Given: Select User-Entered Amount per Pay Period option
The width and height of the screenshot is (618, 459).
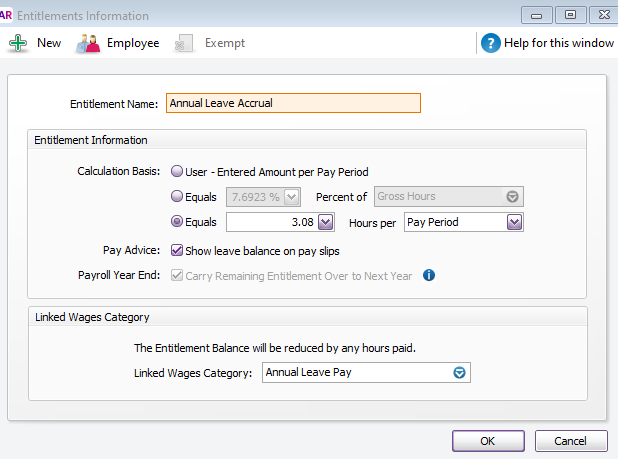Looking at the screenshot, I should click(x=177, y=171).
